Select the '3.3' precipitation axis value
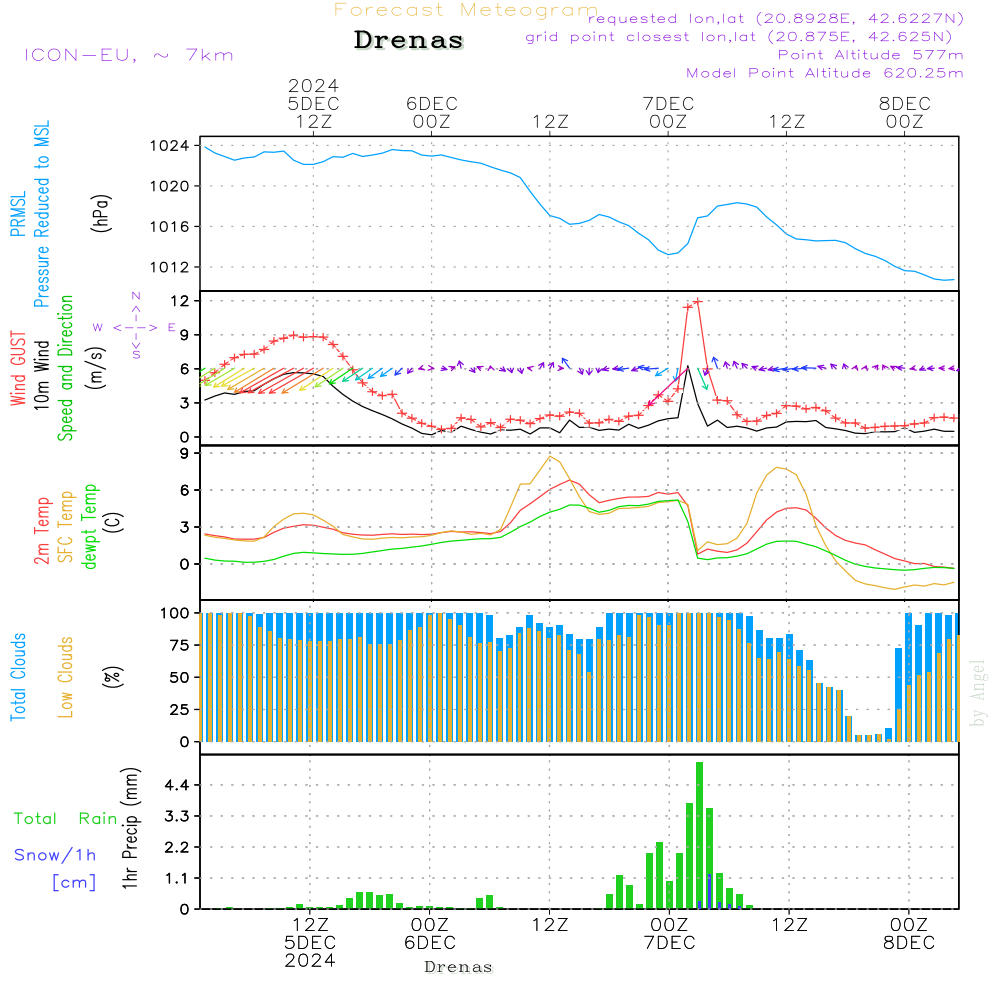The image size is (1000, 1000). (177, 816)
